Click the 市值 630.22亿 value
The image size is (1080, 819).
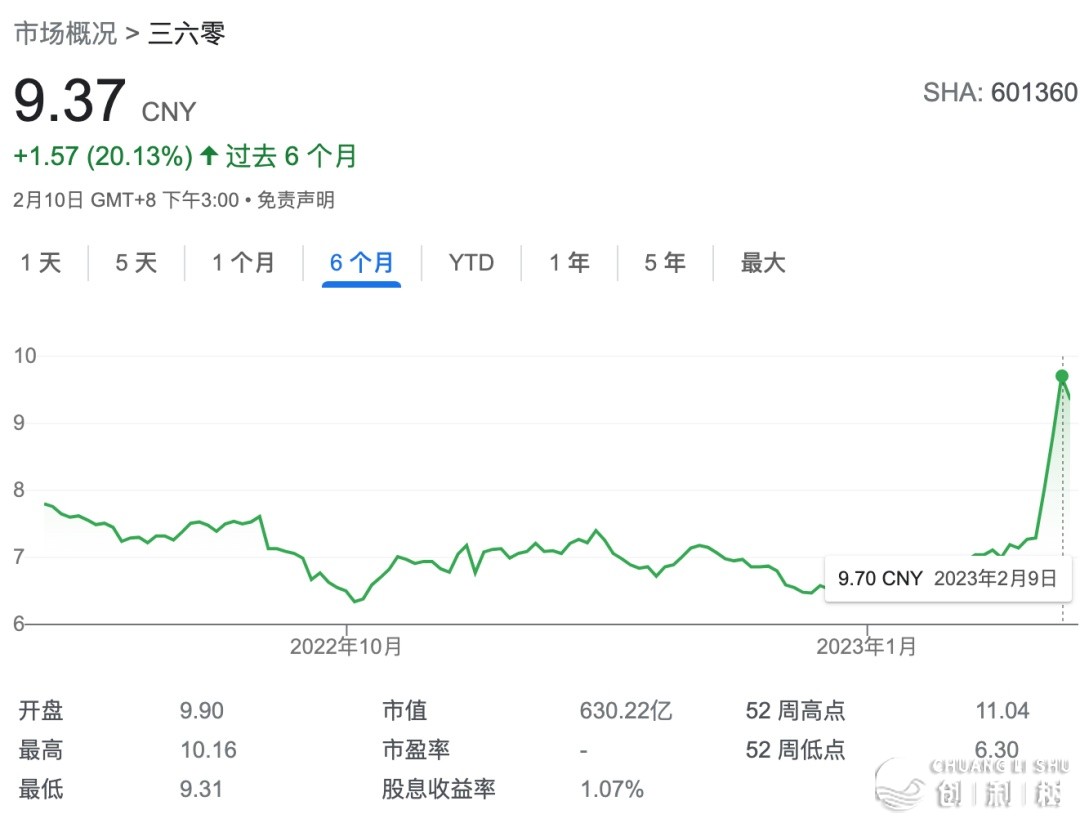coord(626,711)
